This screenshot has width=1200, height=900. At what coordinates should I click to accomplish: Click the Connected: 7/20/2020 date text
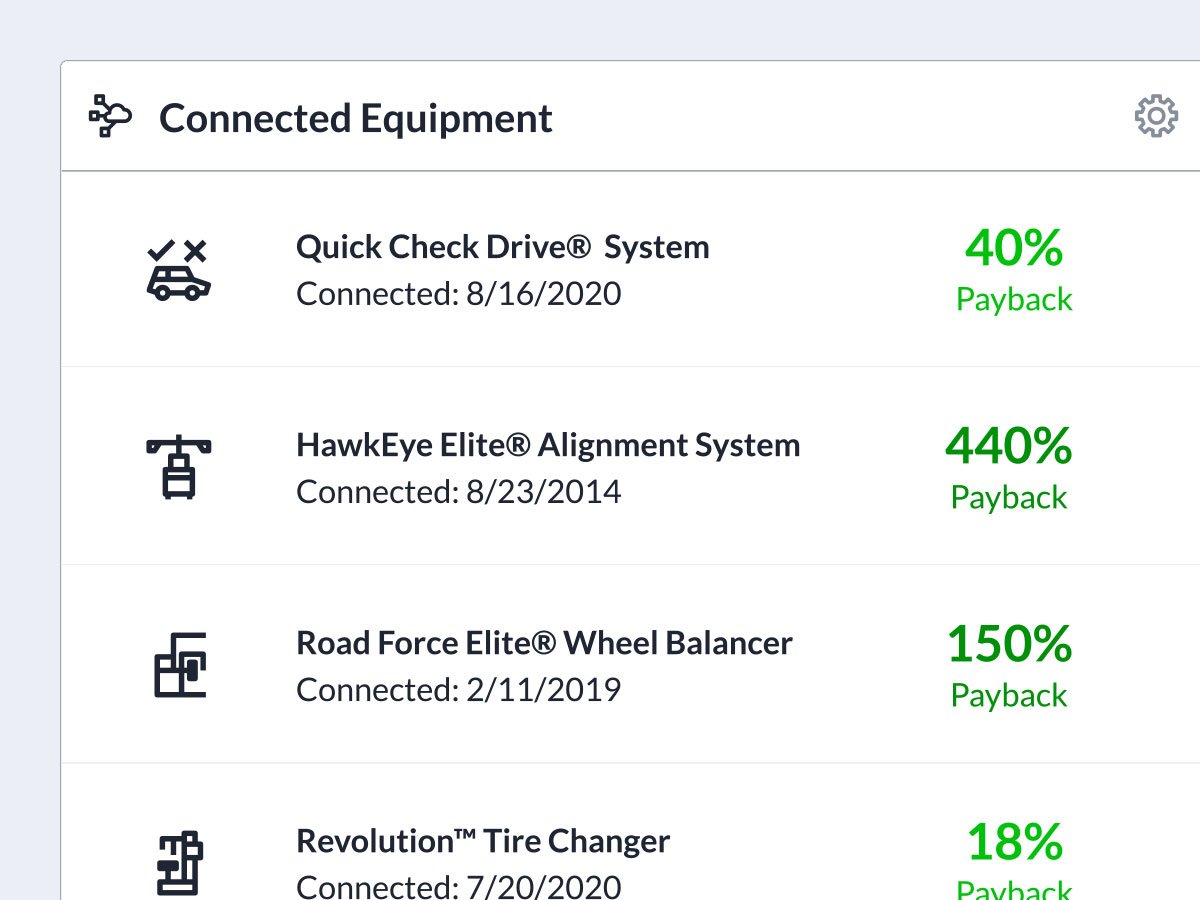pos(458,886)
